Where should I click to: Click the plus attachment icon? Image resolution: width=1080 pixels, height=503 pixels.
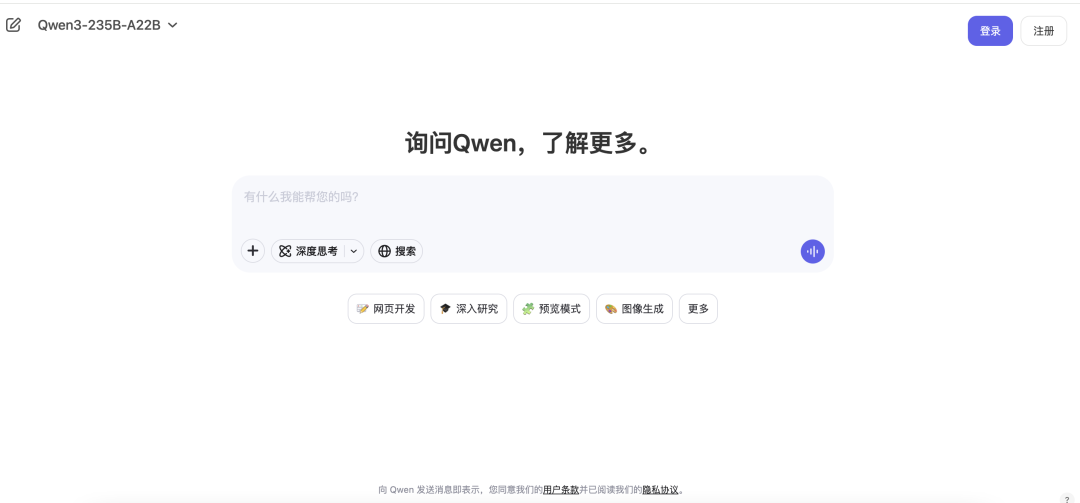pyautogui.click(x=253, y=252)
